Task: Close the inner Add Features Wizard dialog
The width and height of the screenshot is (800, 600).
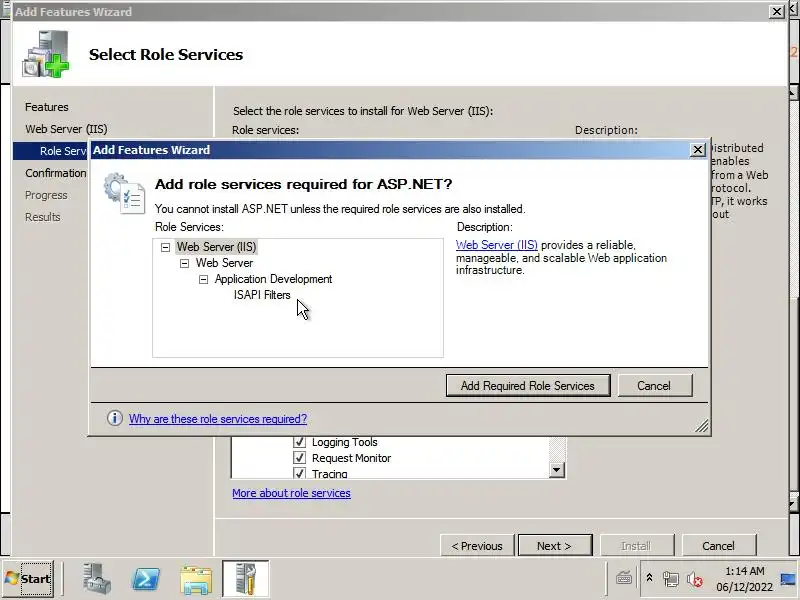Action: tap(697, 150)
